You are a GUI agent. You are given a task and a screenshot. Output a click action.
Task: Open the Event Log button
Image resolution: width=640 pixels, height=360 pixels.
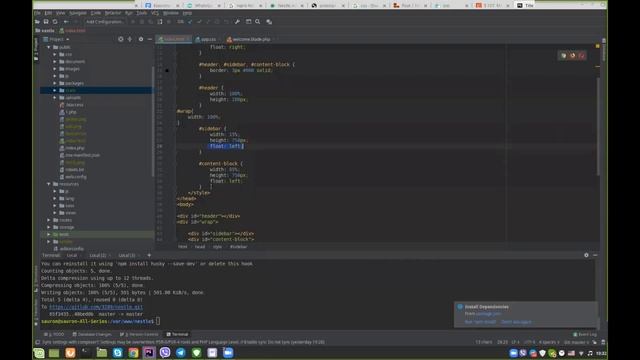tap(584, 334)
